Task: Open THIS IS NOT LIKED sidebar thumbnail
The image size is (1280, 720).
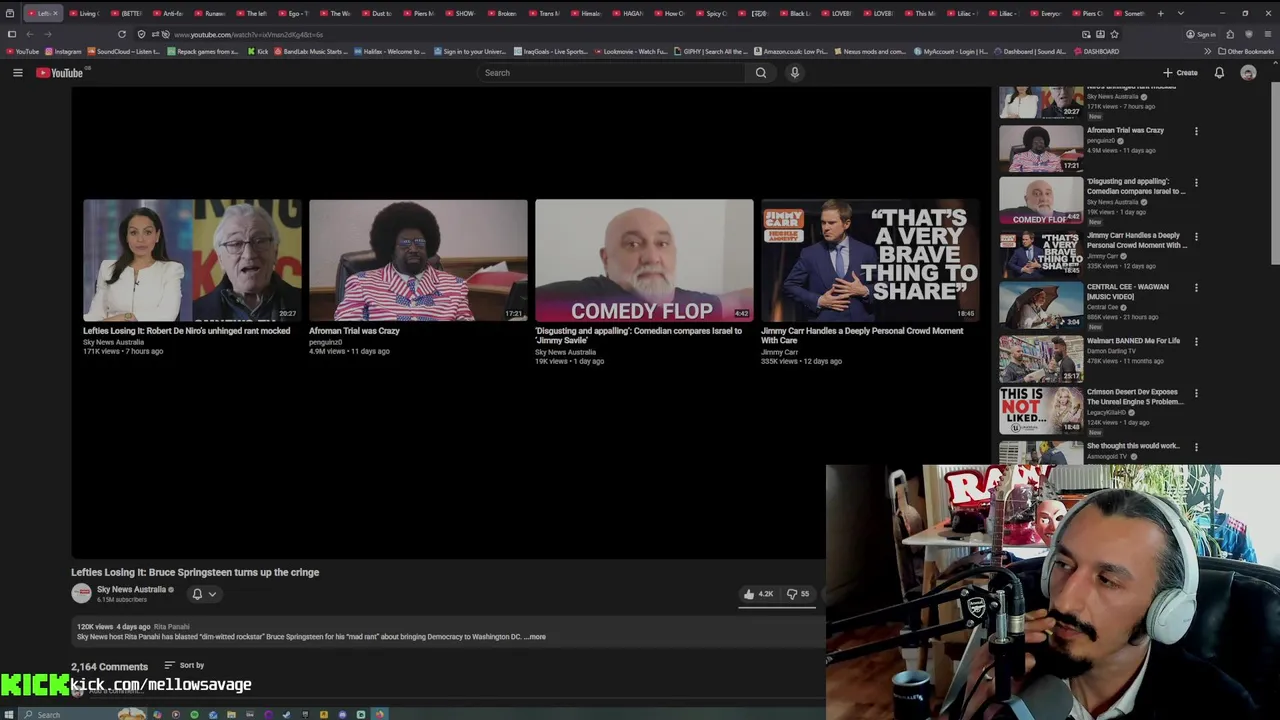Action: coord(1041,410)
